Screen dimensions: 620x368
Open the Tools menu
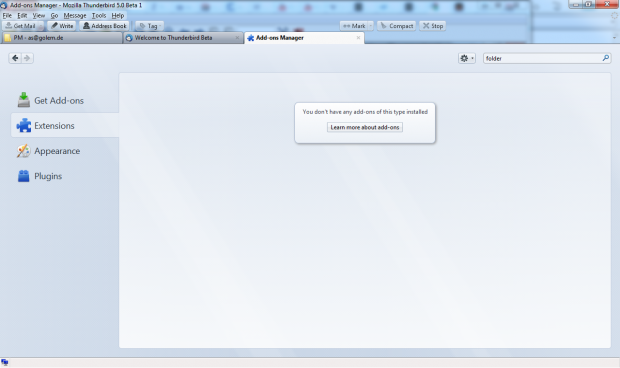99,15
